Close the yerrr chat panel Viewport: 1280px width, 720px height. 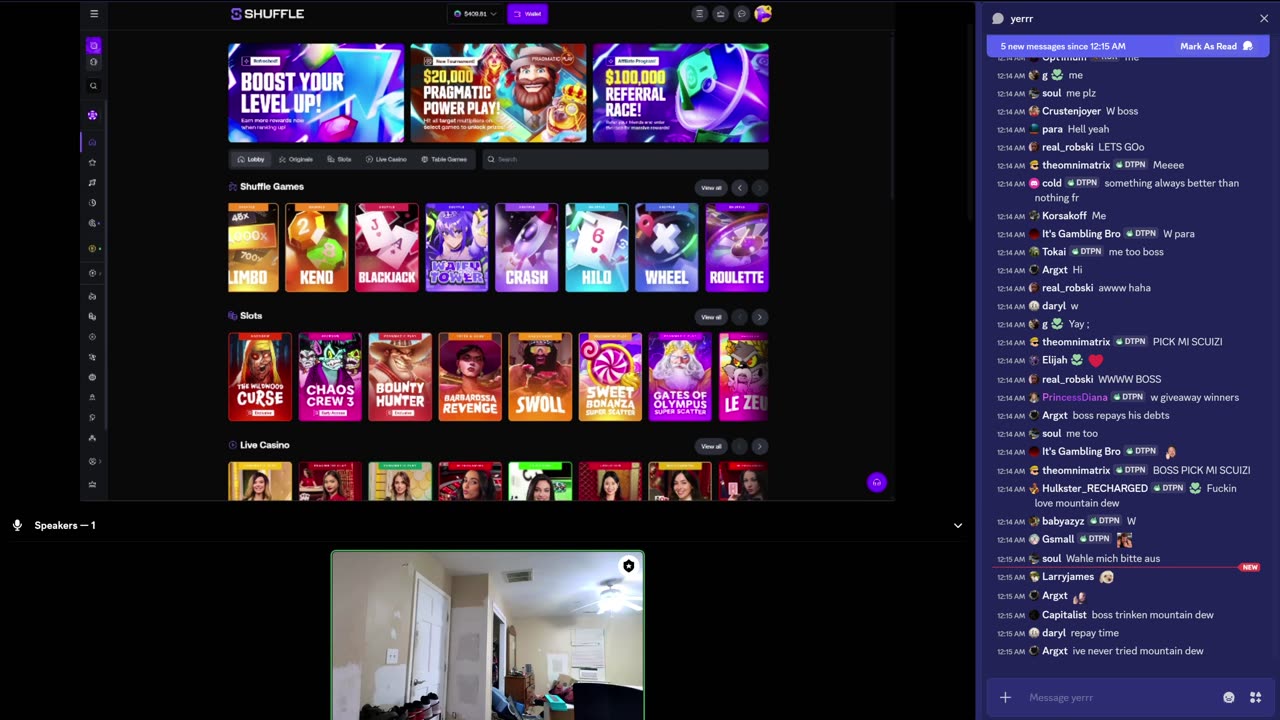click(1264, 18)
